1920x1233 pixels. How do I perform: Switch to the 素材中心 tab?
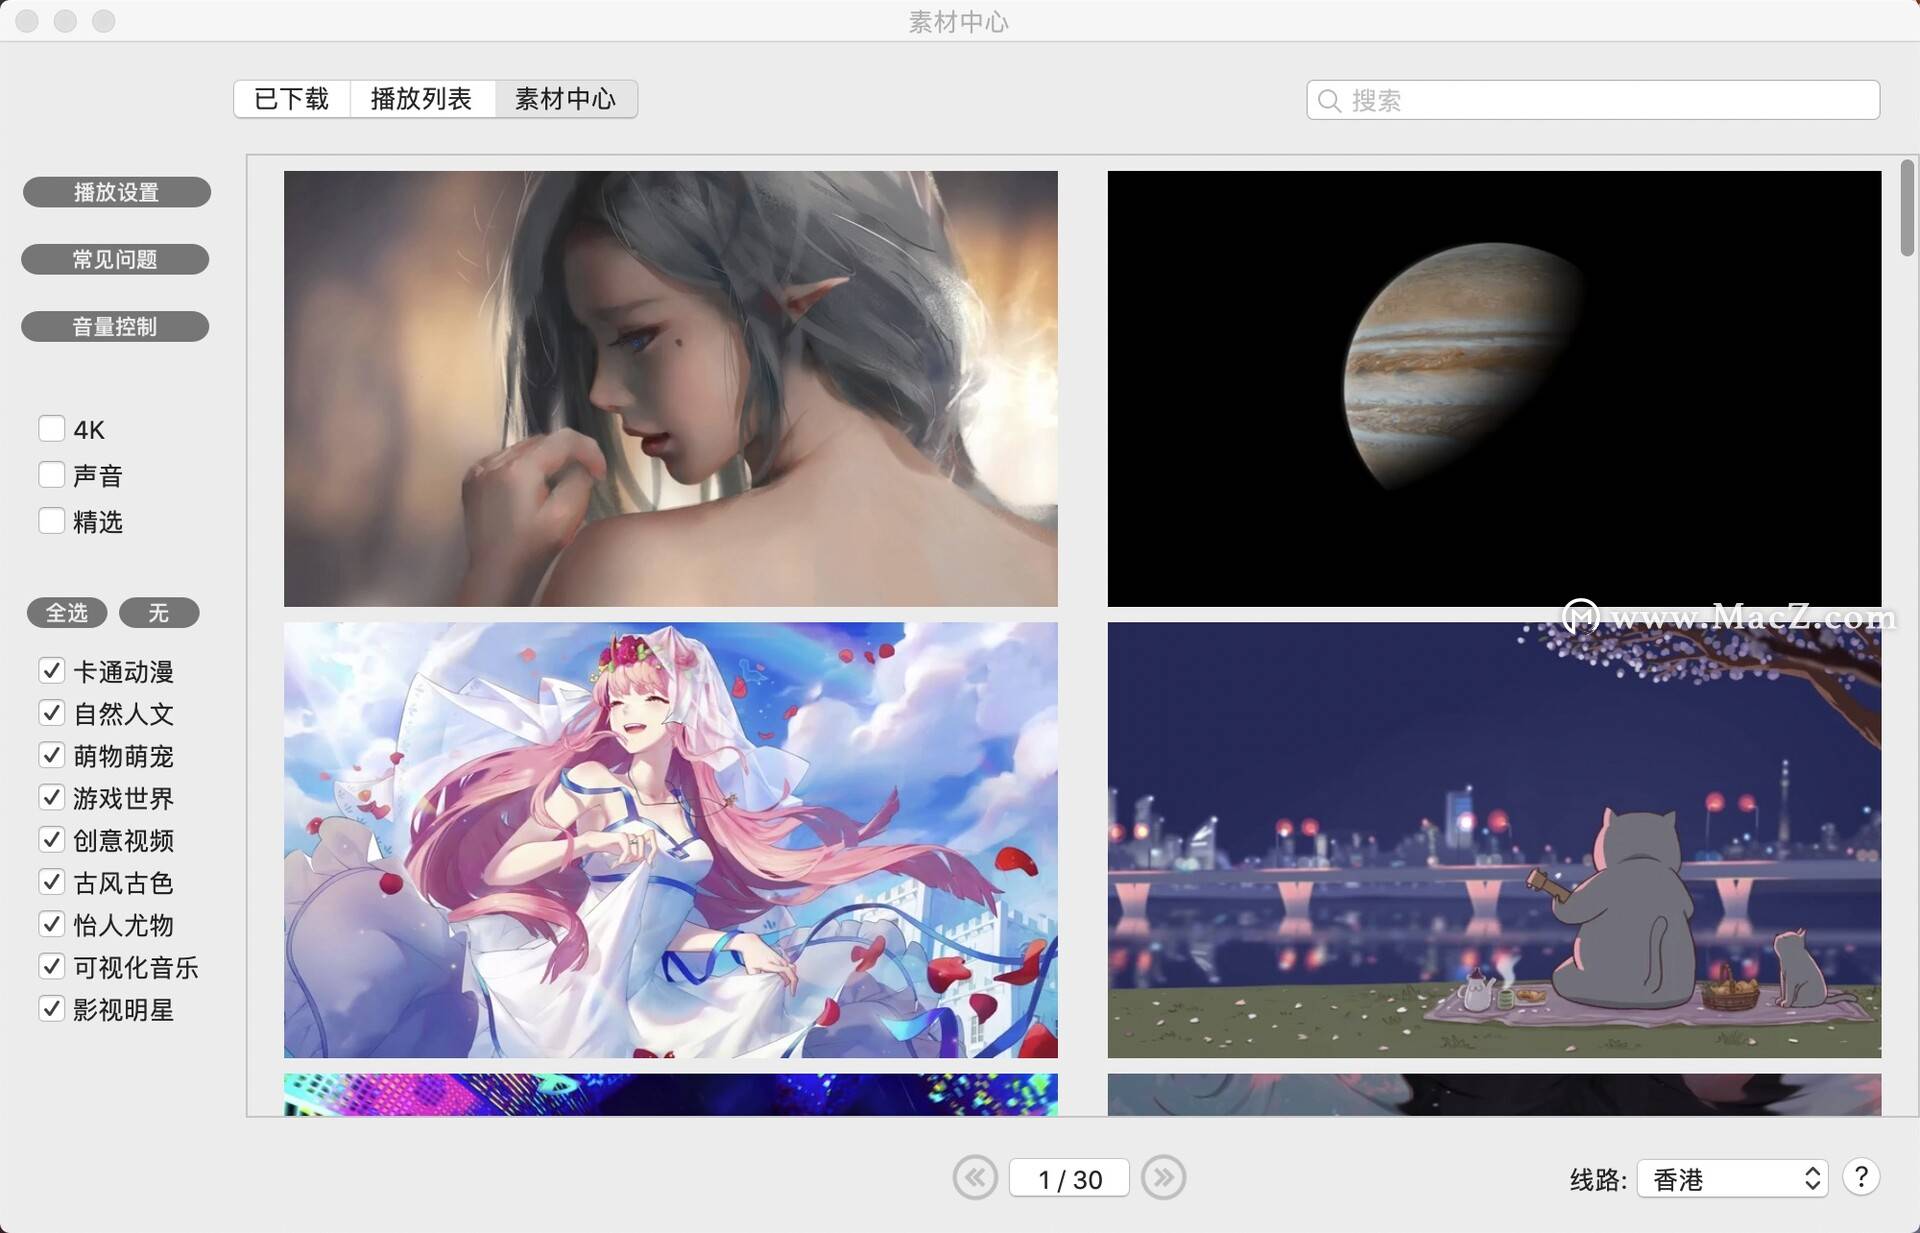tap(566, 99)
